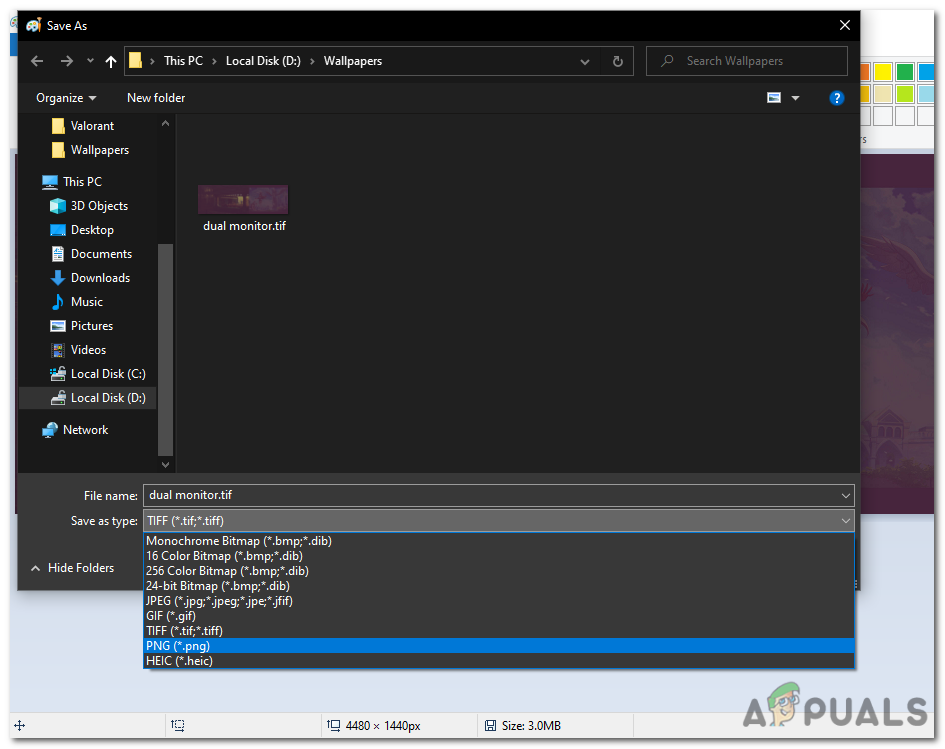Refresh the Wallpapers folder view
945x749 pixels.
coord(617,61)
